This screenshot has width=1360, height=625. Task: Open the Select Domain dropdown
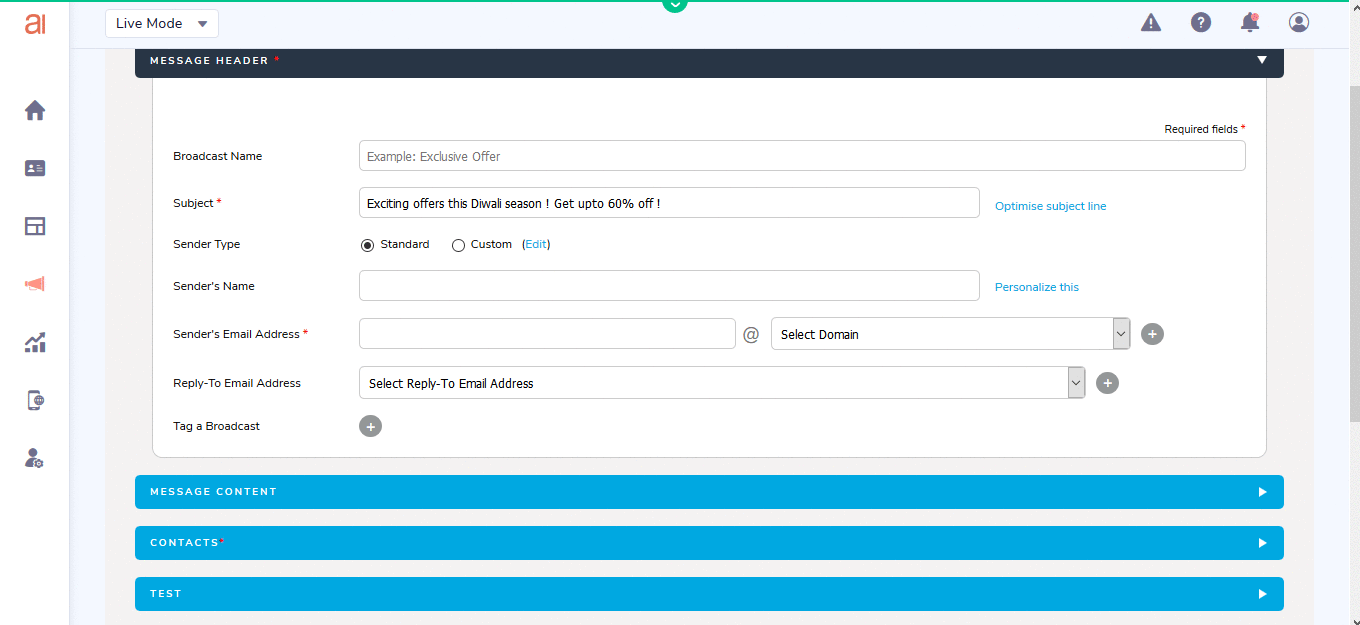pyautogui.click(x=951, y=334)
